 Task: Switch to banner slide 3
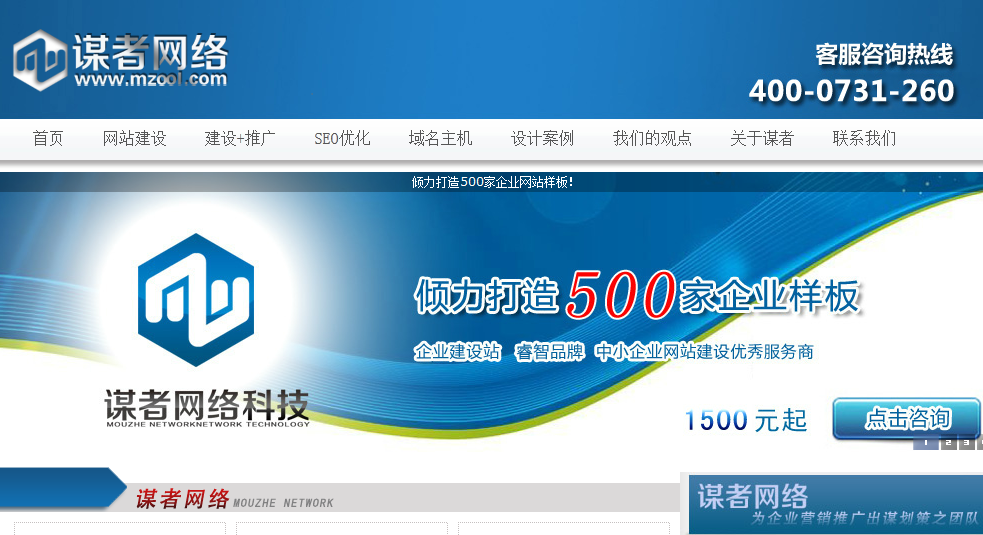coord(966,442)
